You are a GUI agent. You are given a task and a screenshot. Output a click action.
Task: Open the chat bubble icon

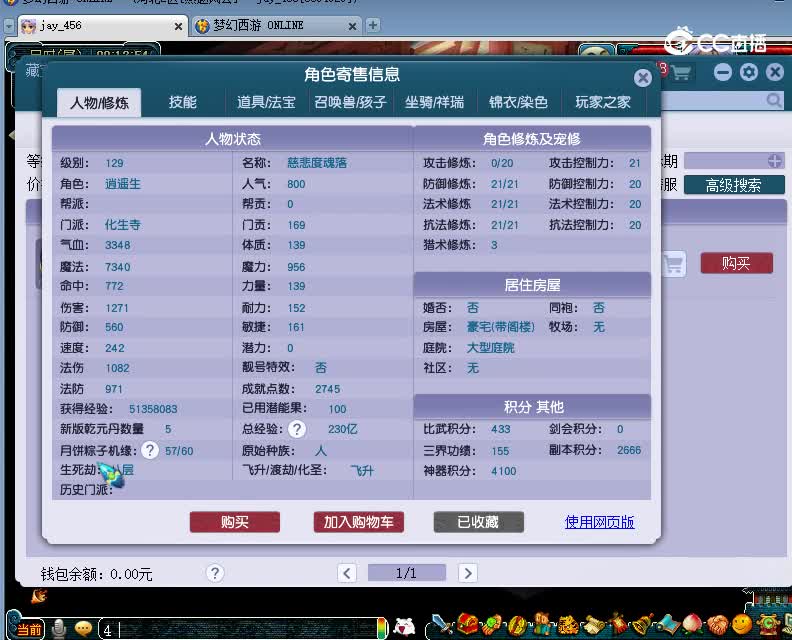click(x=83, y=628)
